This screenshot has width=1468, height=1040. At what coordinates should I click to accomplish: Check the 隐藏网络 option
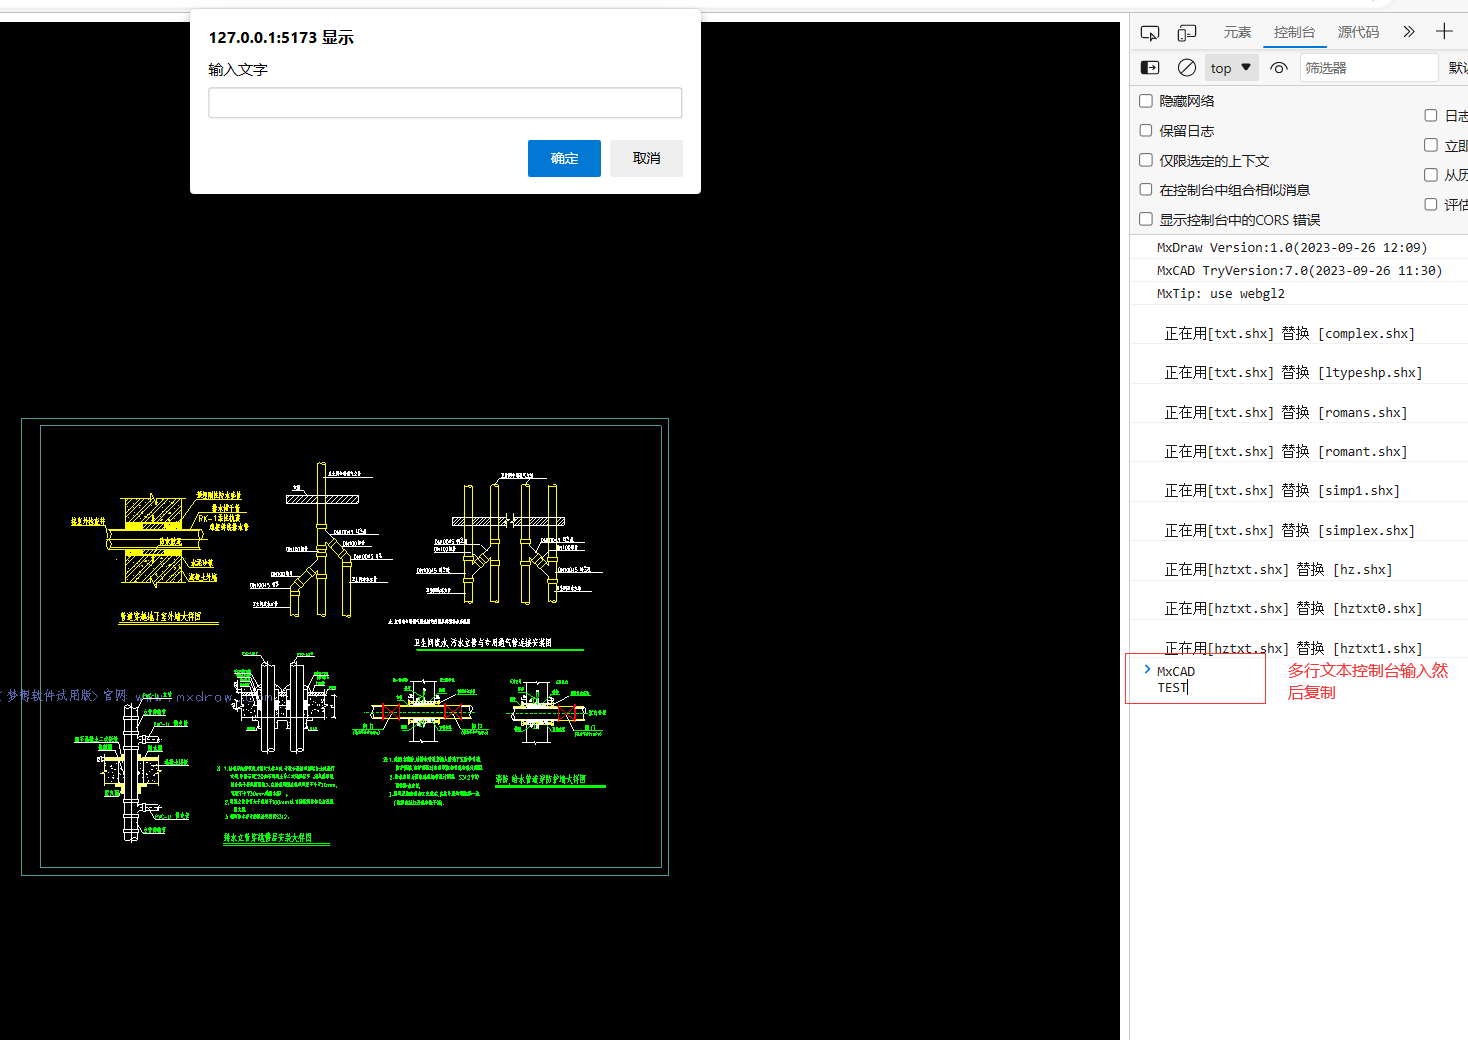click(x=1145, y=100)
